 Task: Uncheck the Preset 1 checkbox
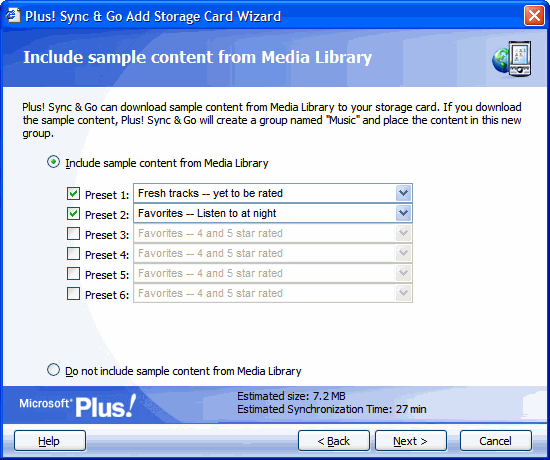coord(73,193)
